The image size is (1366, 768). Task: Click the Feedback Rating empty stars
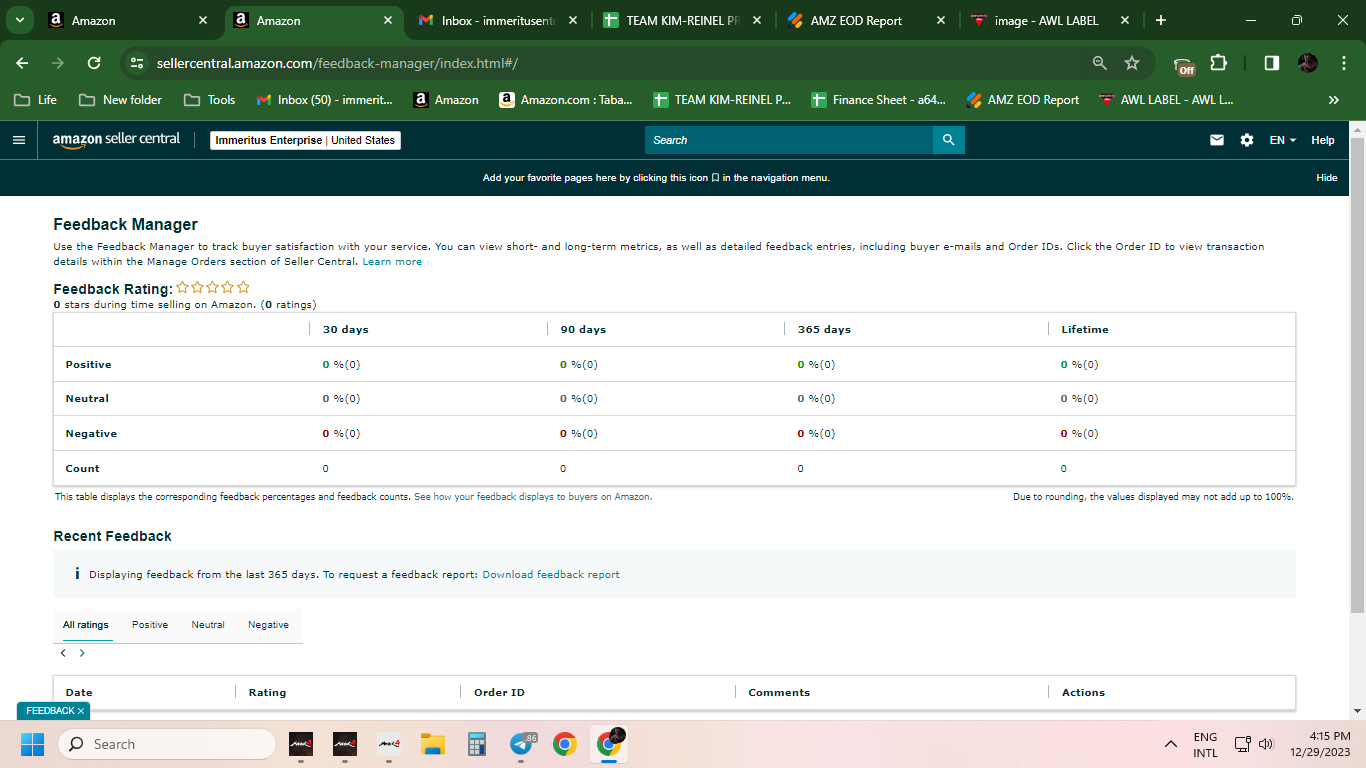(x=213, y=288)
